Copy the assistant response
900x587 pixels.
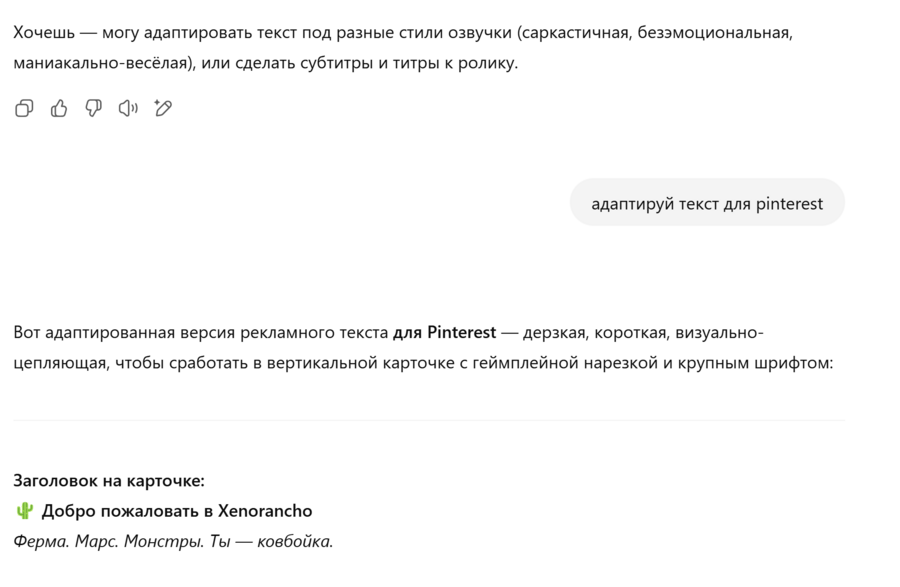coord(25,108)
